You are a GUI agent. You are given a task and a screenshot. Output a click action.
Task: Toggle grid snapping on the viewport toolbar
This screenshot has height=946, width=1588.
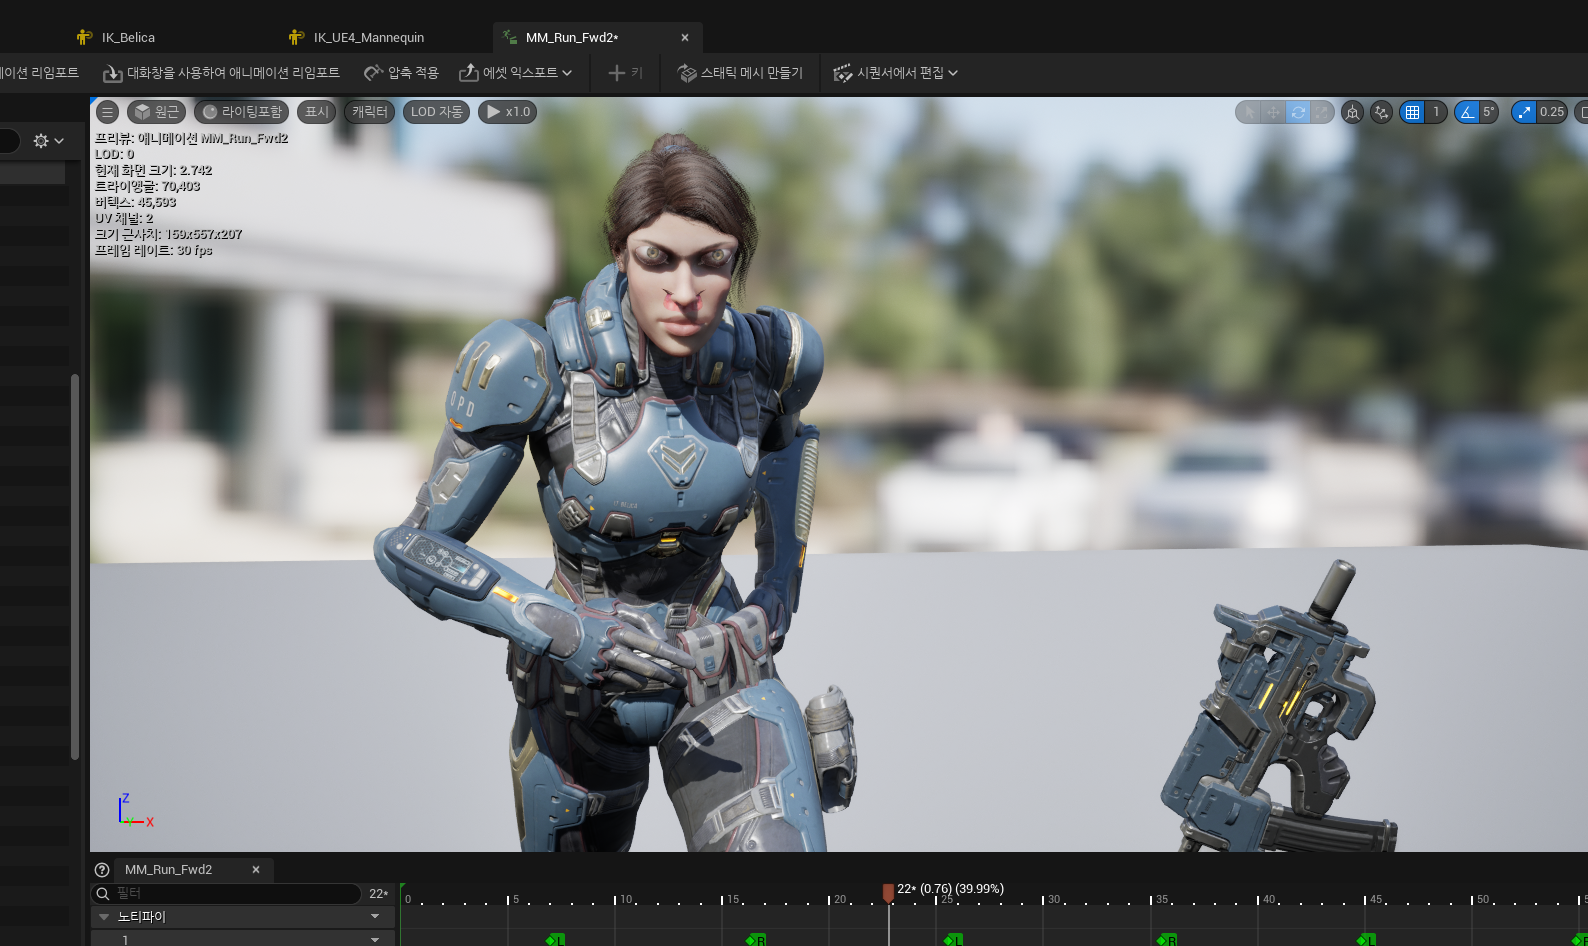pos(1412,112)
